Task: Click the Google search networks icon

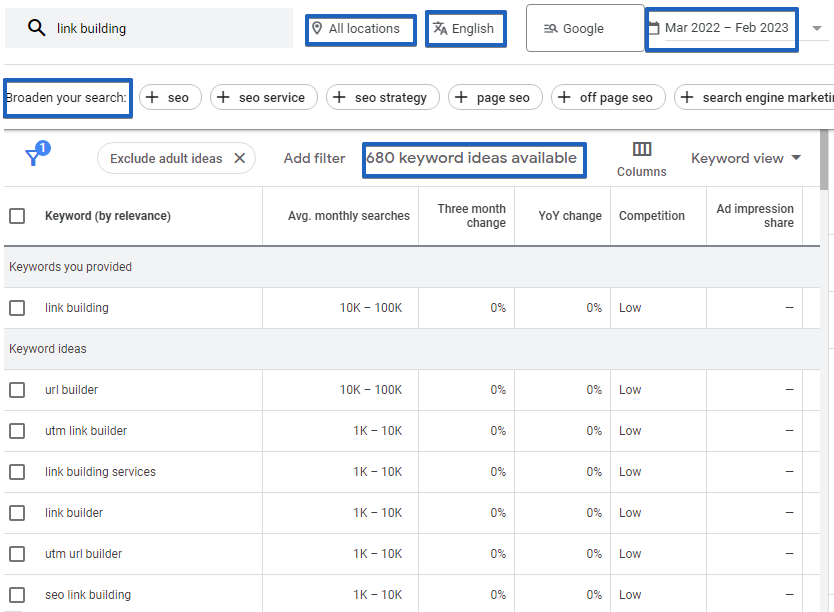Action: [x=553, y=27]
